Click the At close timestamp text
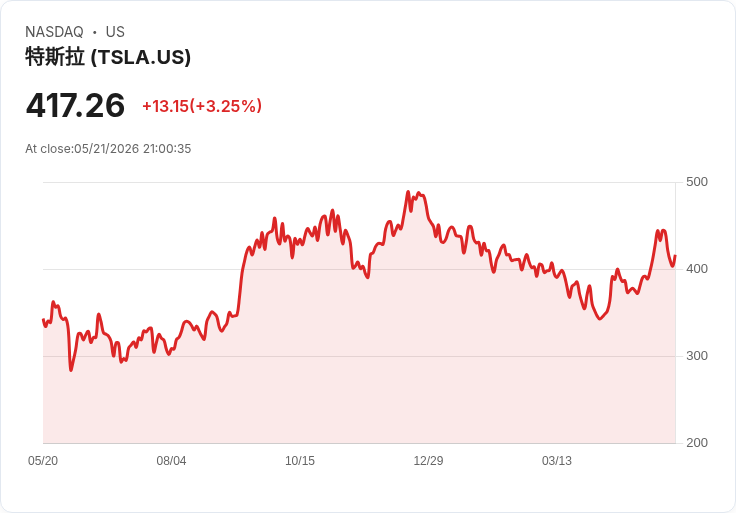 (108, 149)
